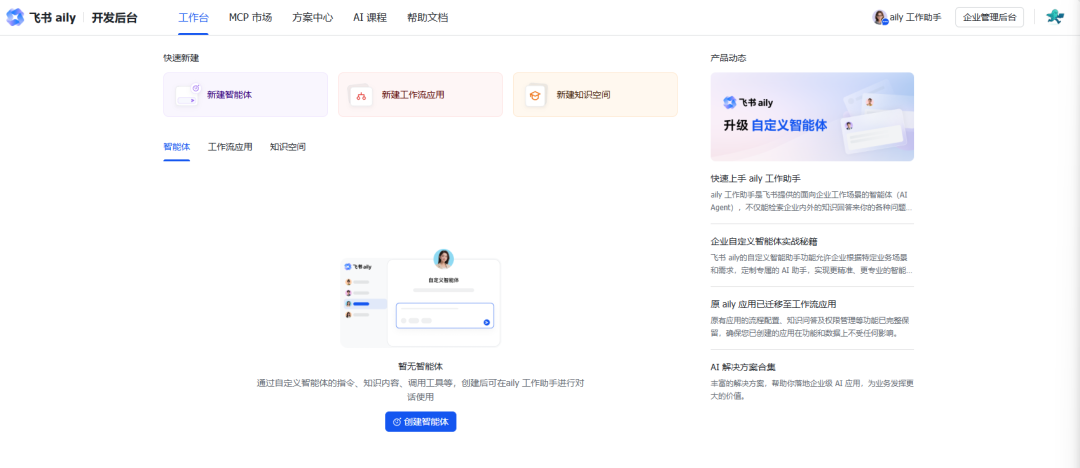Open the MCP 市场 tab
The height and width of the screenshot is (468, 1080).
[x=250, y=18]
